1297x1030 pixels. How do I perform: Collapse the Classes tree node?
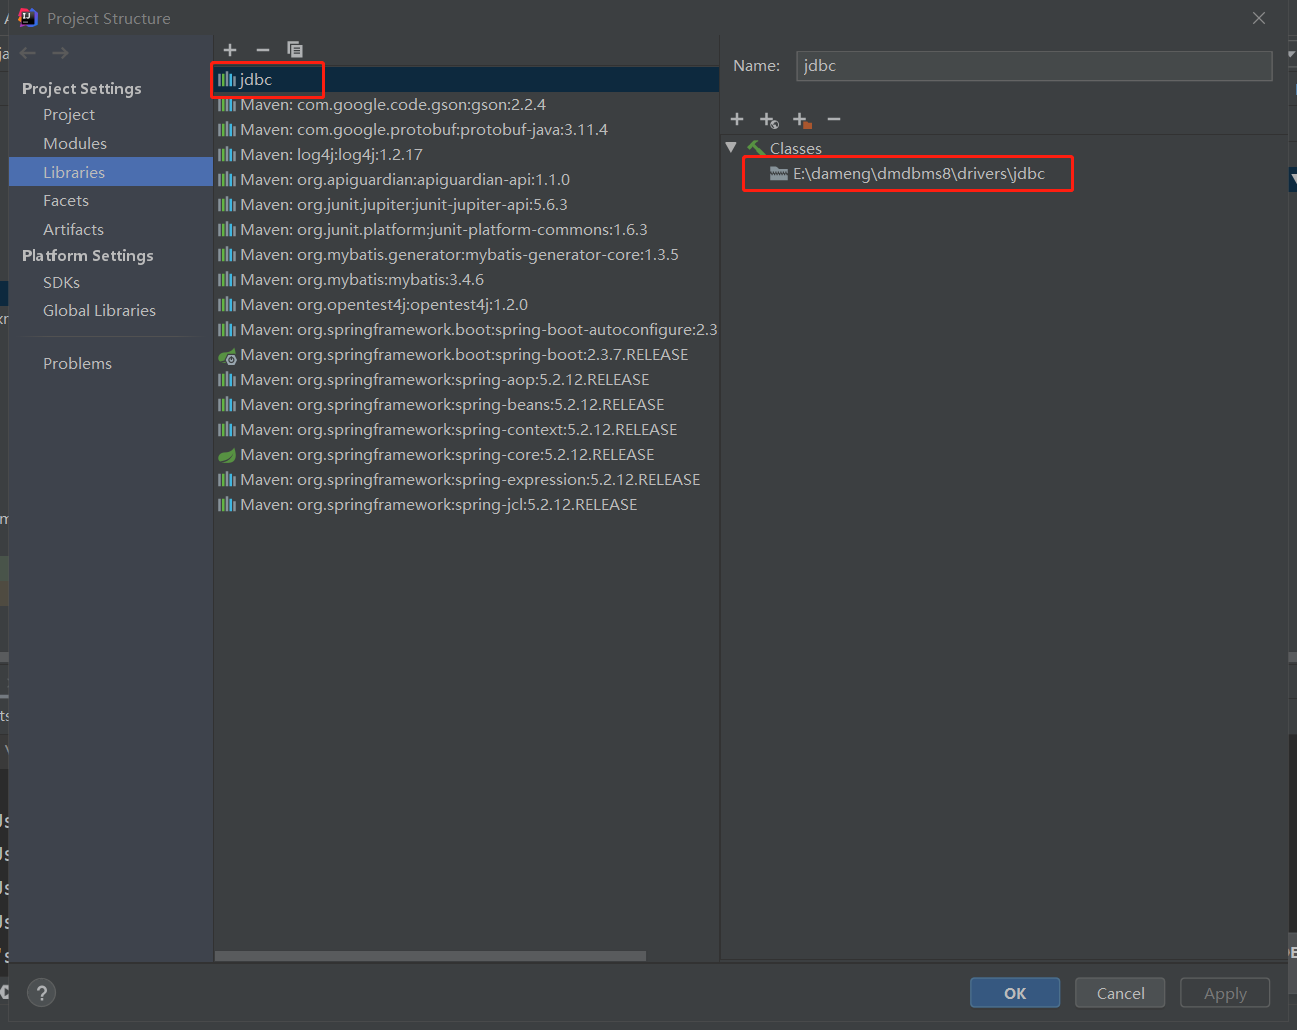[x=731, y=147]
